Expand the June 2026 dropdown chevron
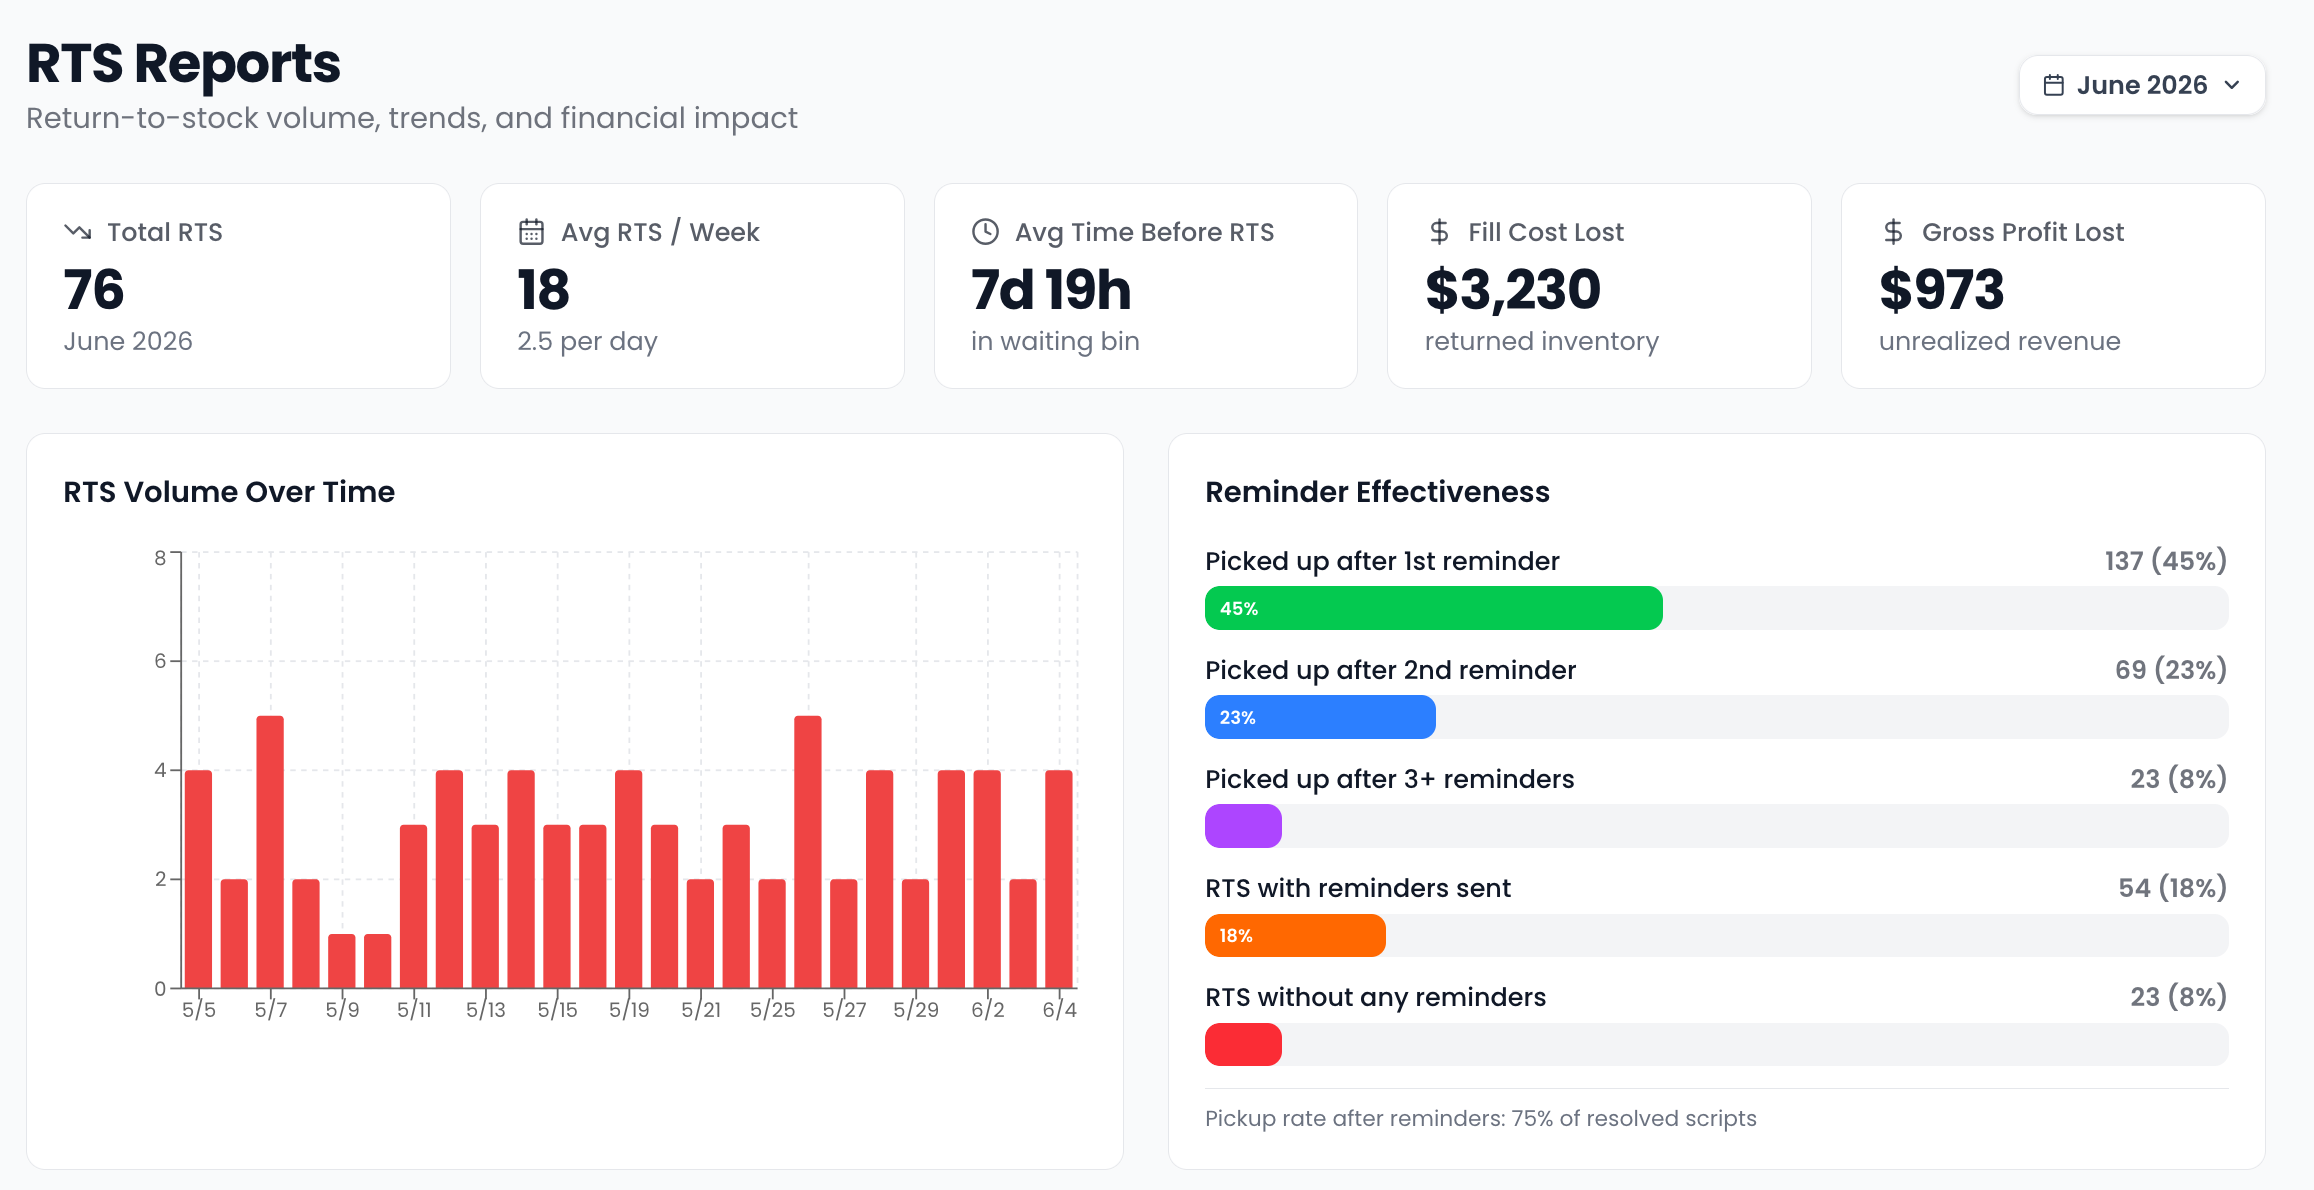This screenshot has height=1190, width=2314. click(2232, 86)
